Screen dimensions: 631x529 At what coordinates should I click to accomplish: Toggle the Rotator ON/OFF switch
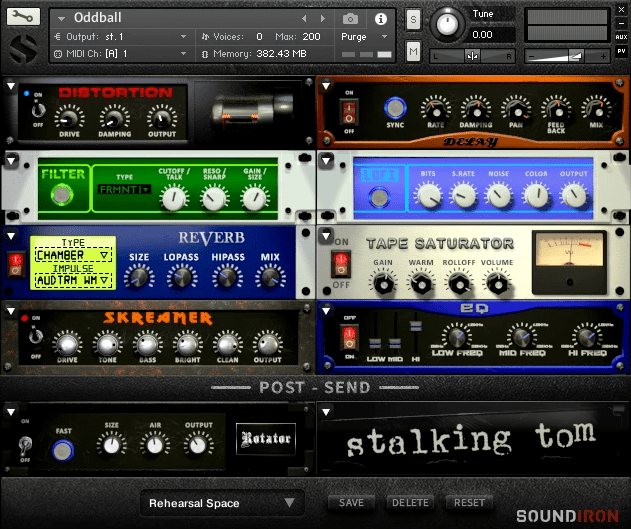25,445
